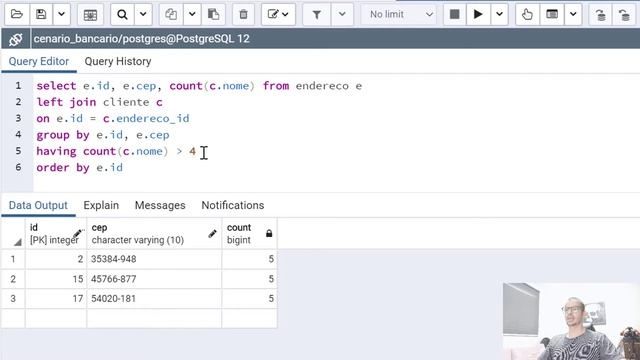Screen dimensions: 640x360
Task: Save the query file
Action: [x=41, y=15]
